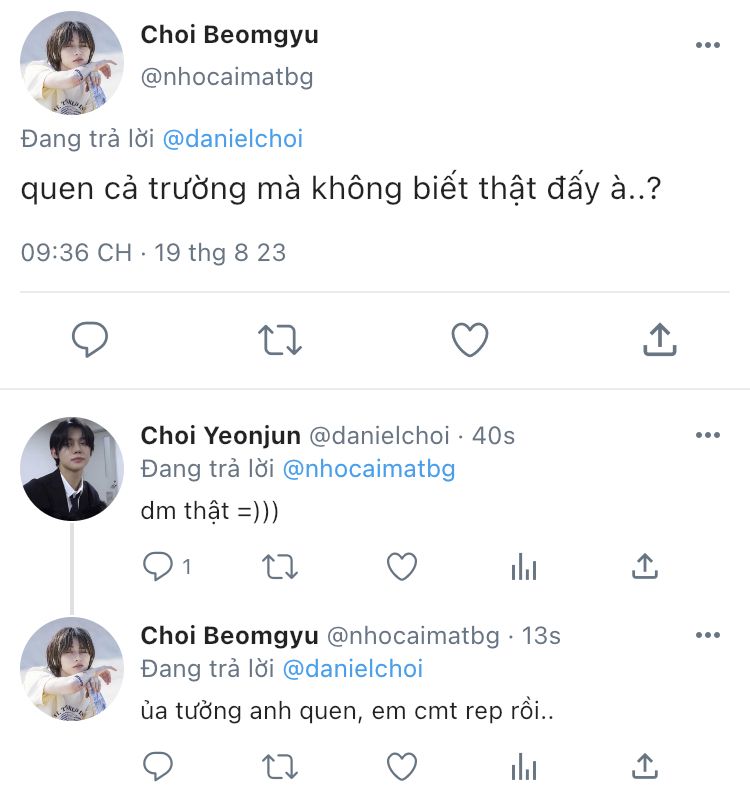Viewport: 750px width, 799px height.
Task: Like Choi Yeonjun's "dm thật" reply
Action: (402, 567)
